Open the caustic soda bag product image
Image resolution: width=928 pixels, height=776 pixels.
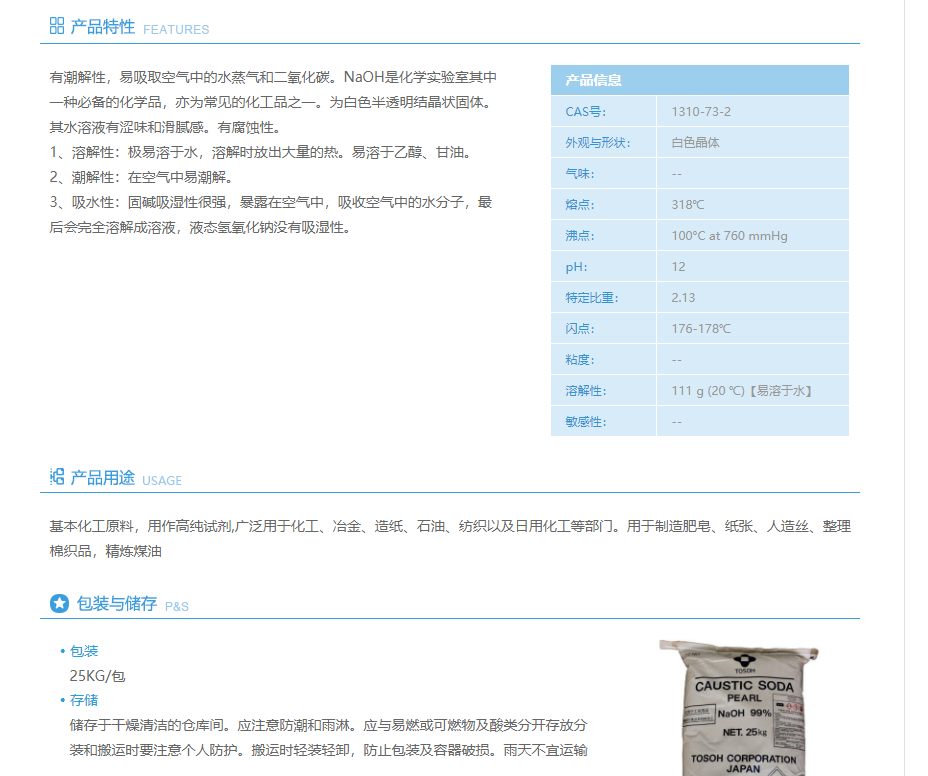pos(740,708)
